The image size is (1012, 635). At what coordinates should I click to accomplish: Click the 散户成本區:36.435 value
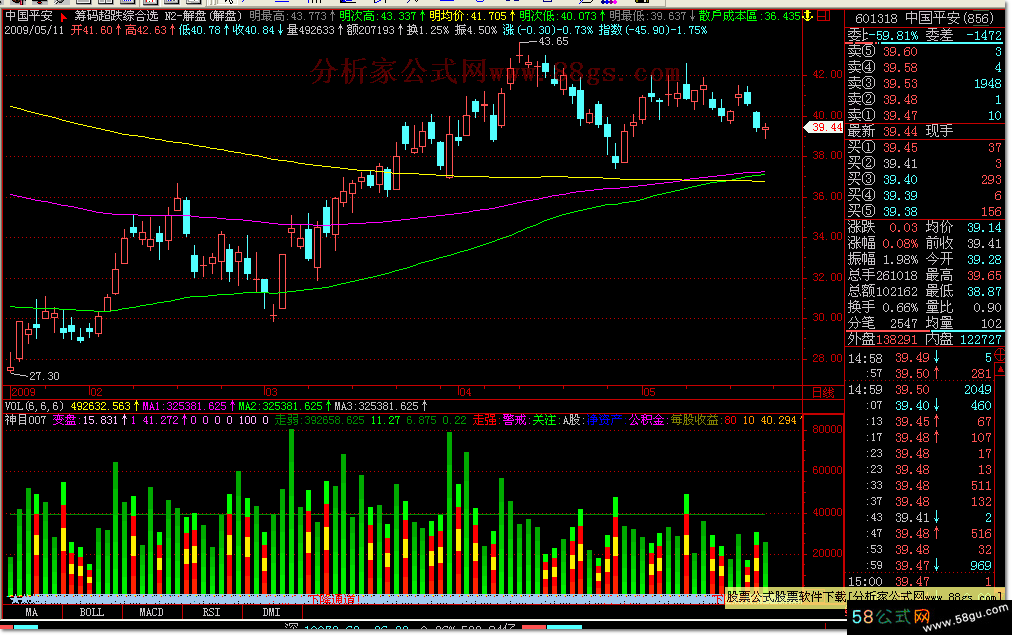(x=750, y=16)
